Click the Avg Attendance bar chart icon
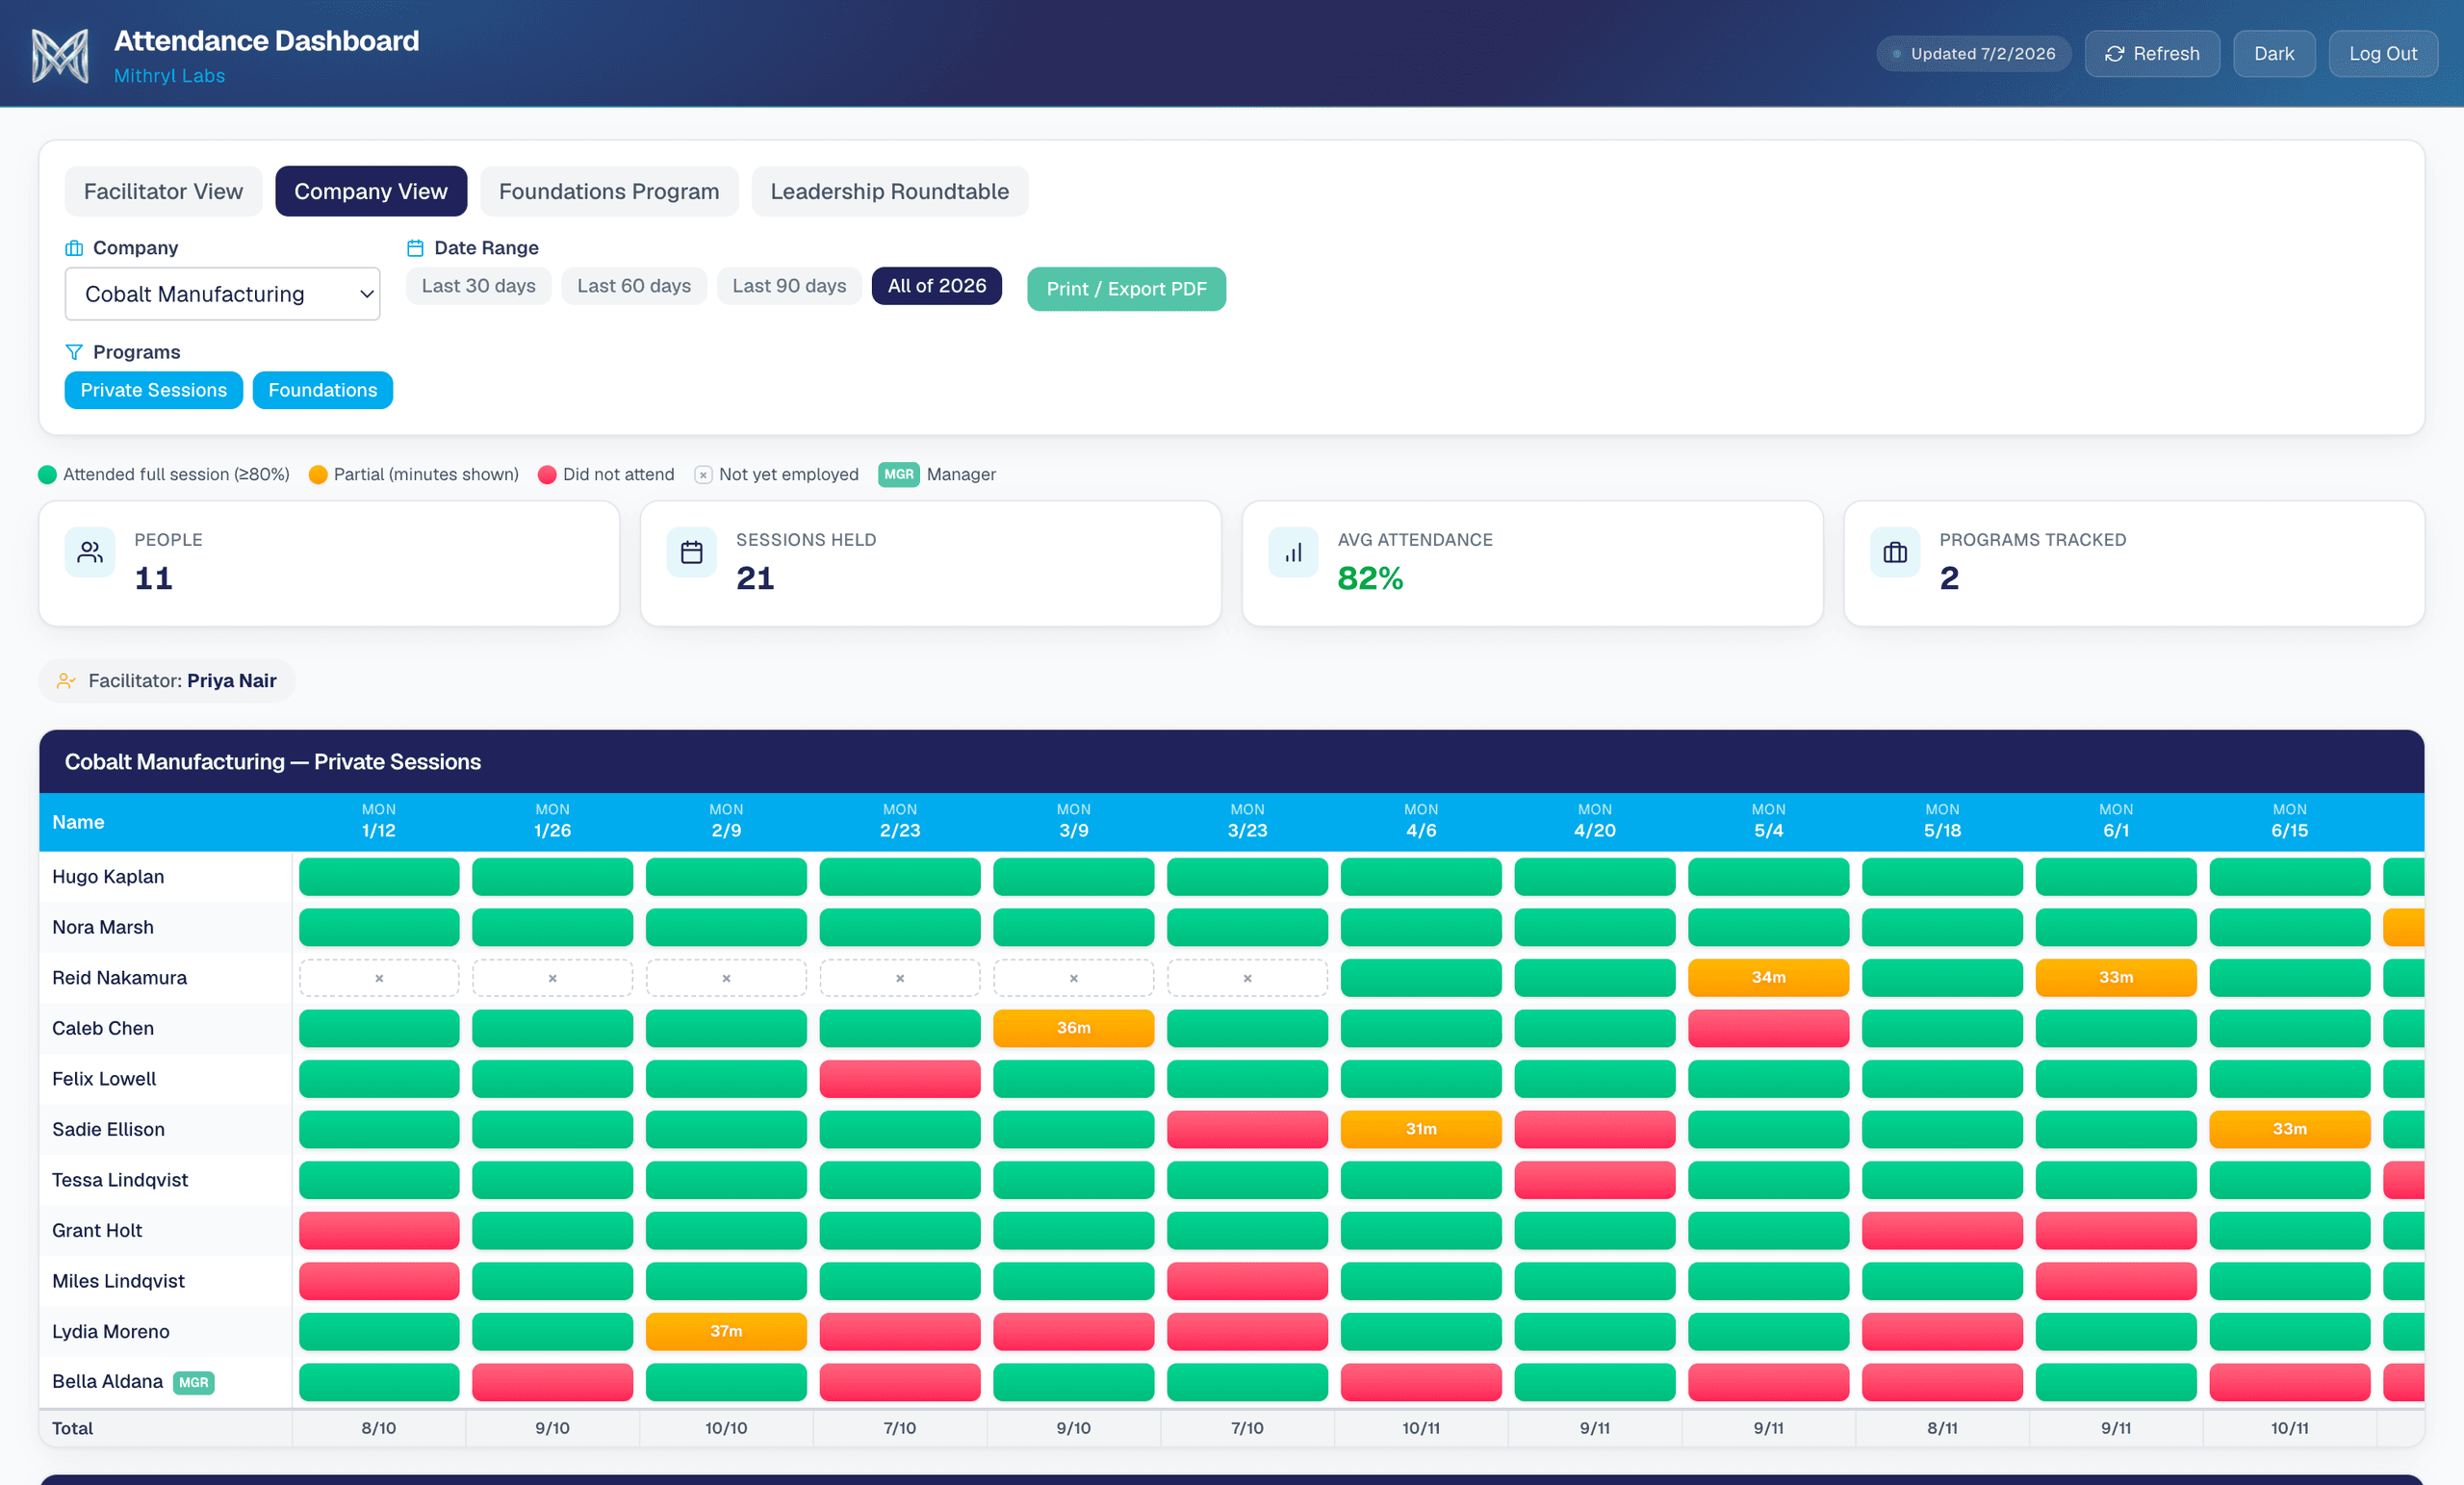 pos(1294,552)
